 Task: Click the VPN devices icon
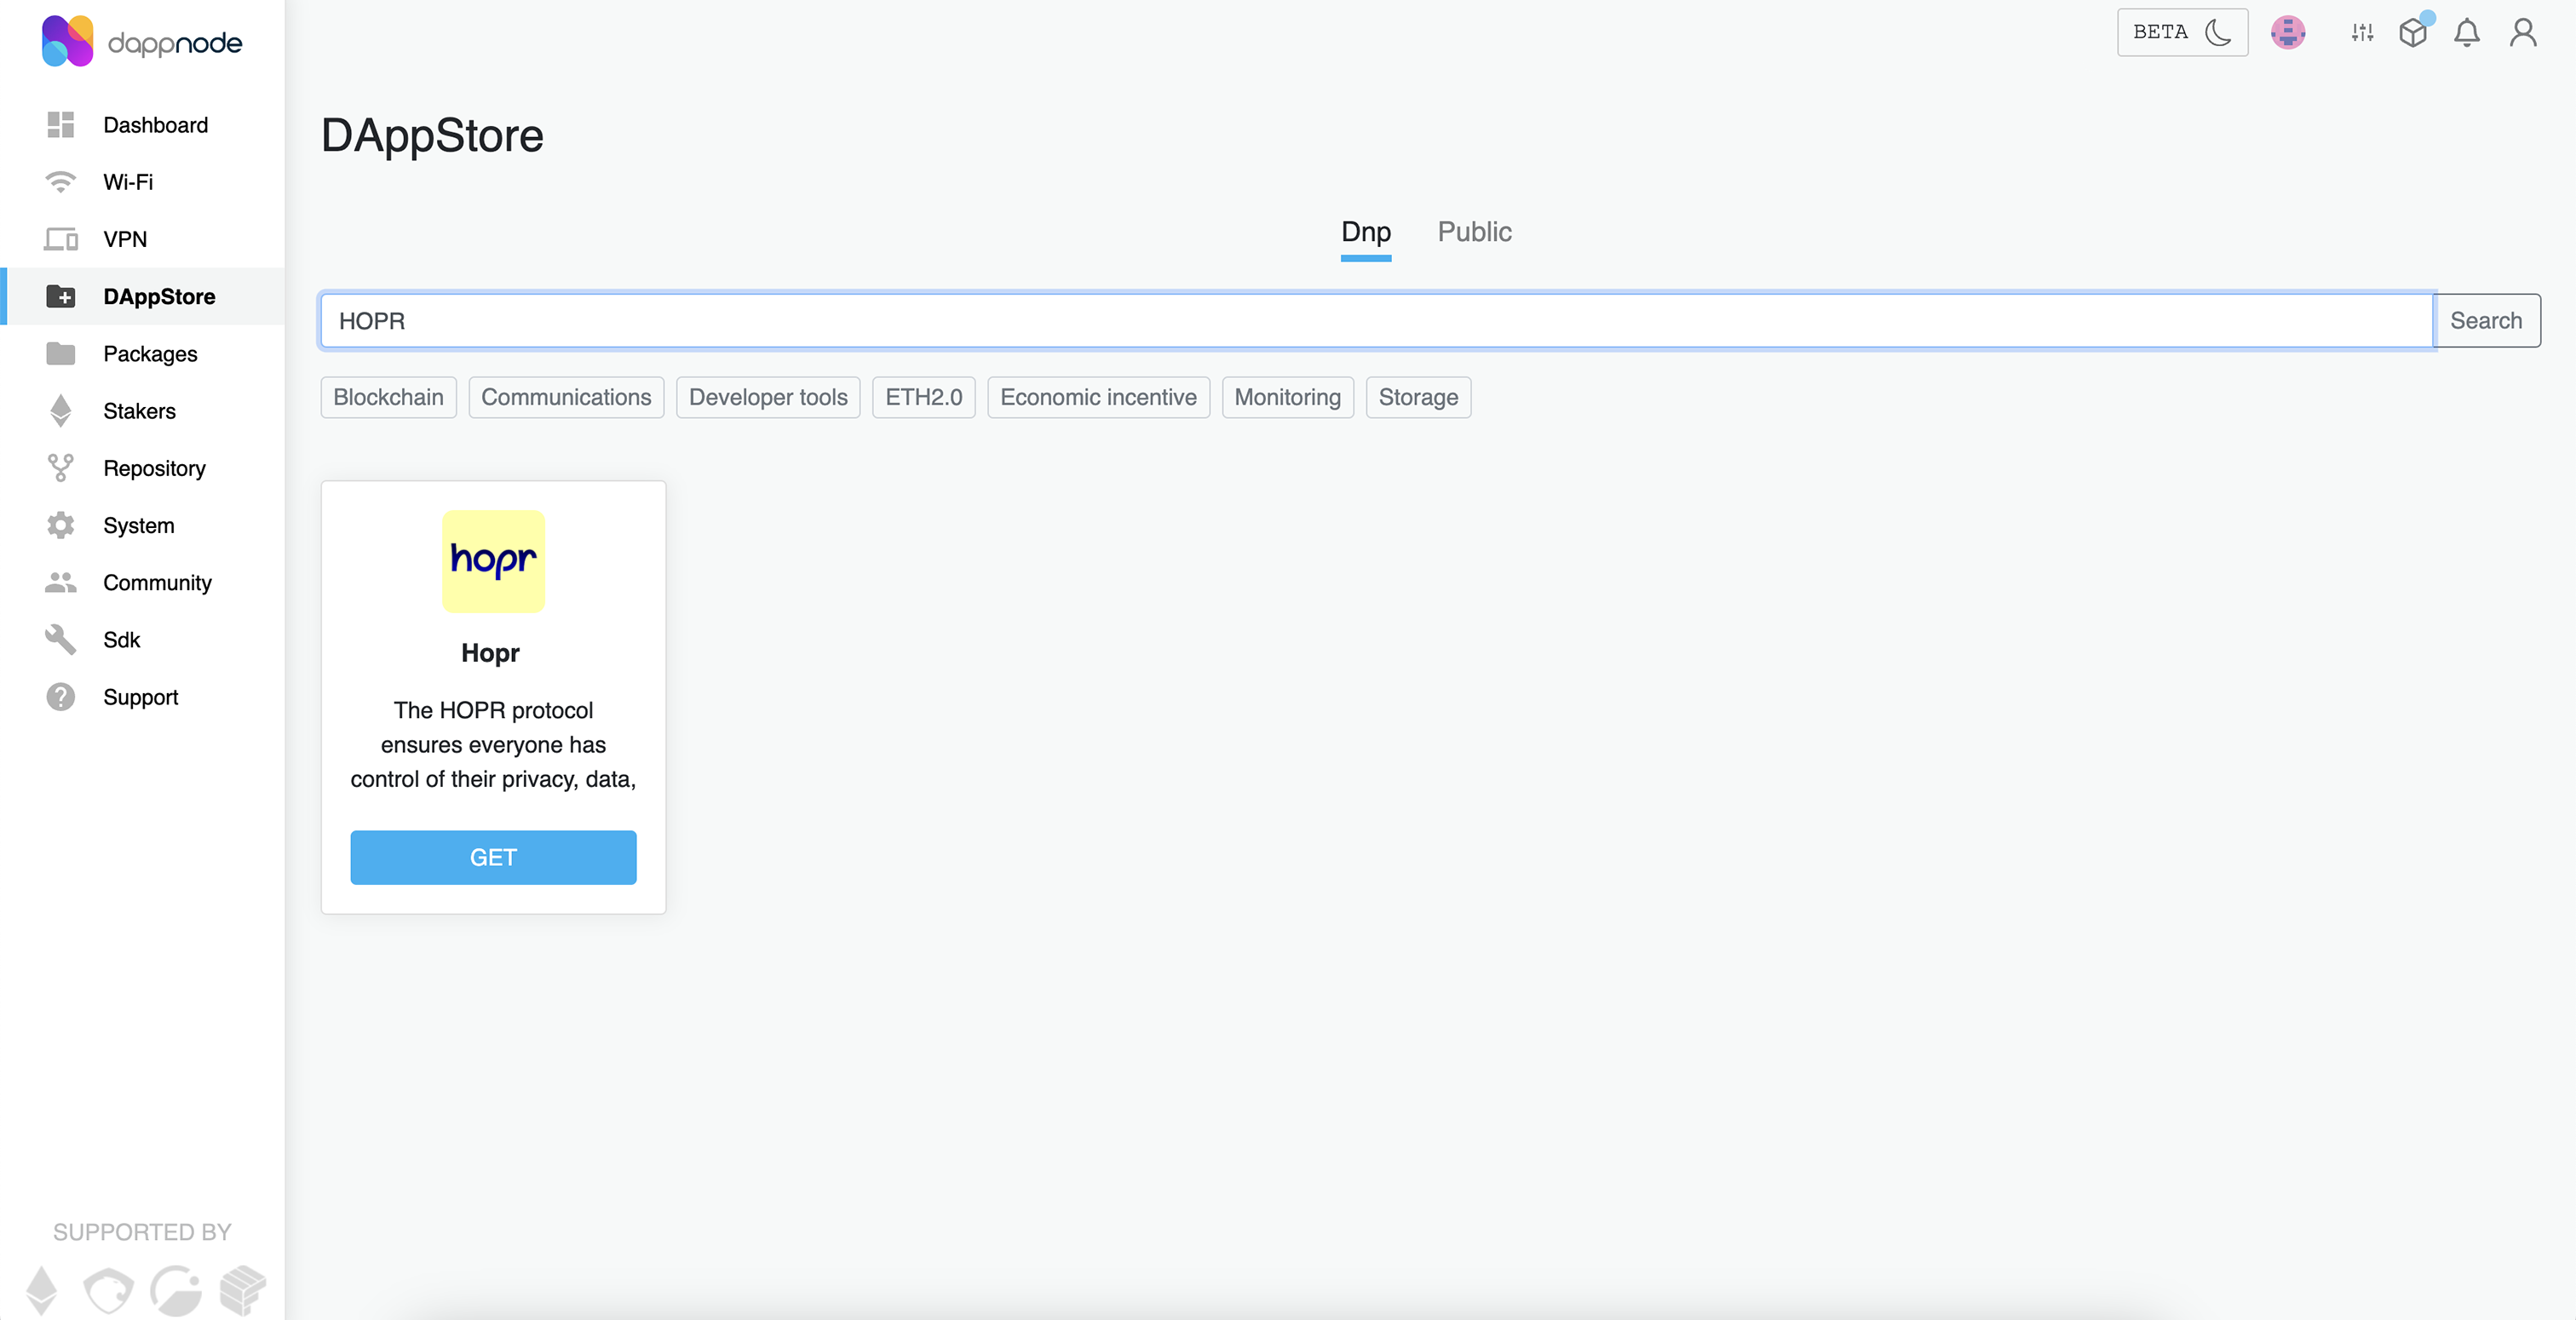(60, 239)
